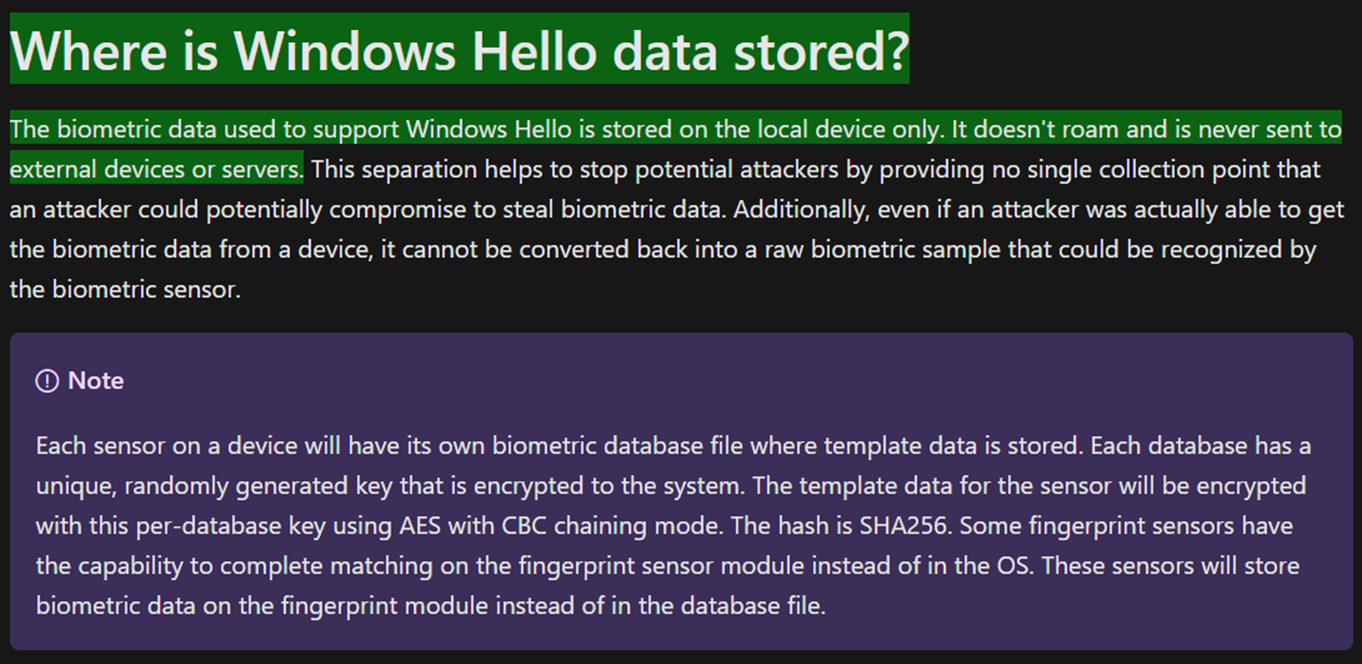Click the Note info icon
Viewport: 1362px width, 664px height.
click(x=47, y=381)
